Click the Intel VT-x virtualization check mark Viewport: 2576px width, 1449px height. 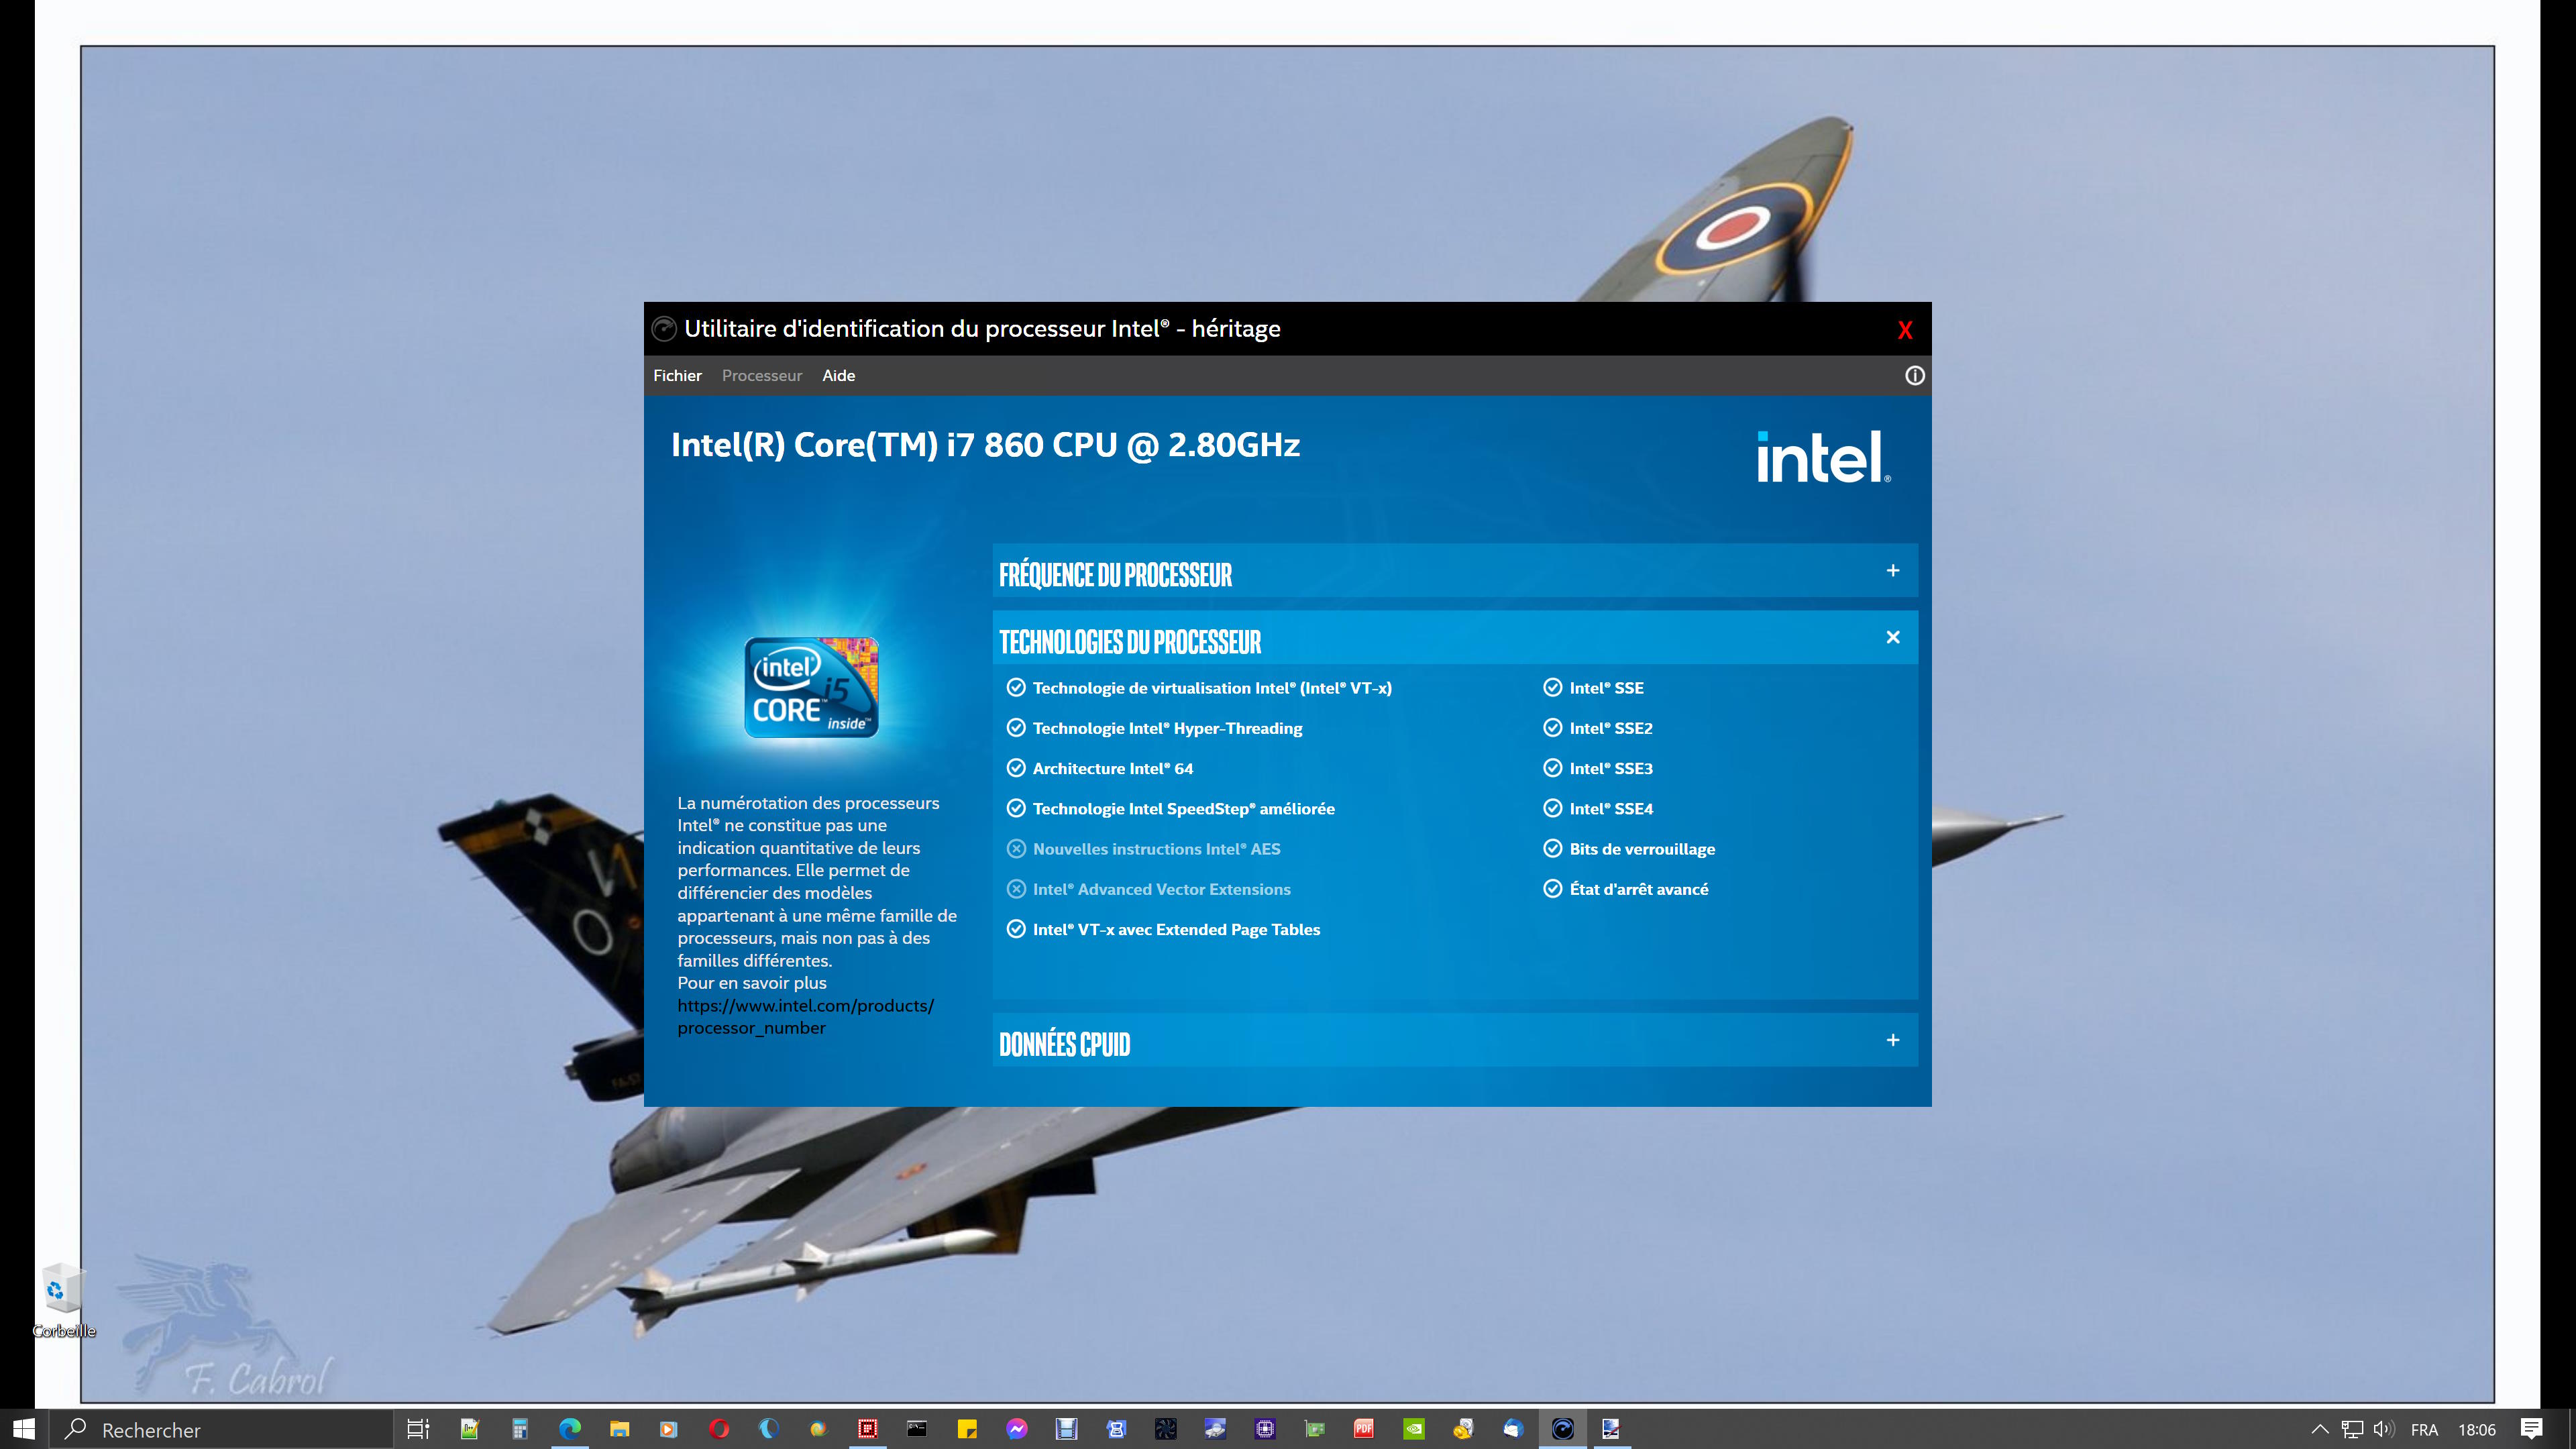(1016, 687)
